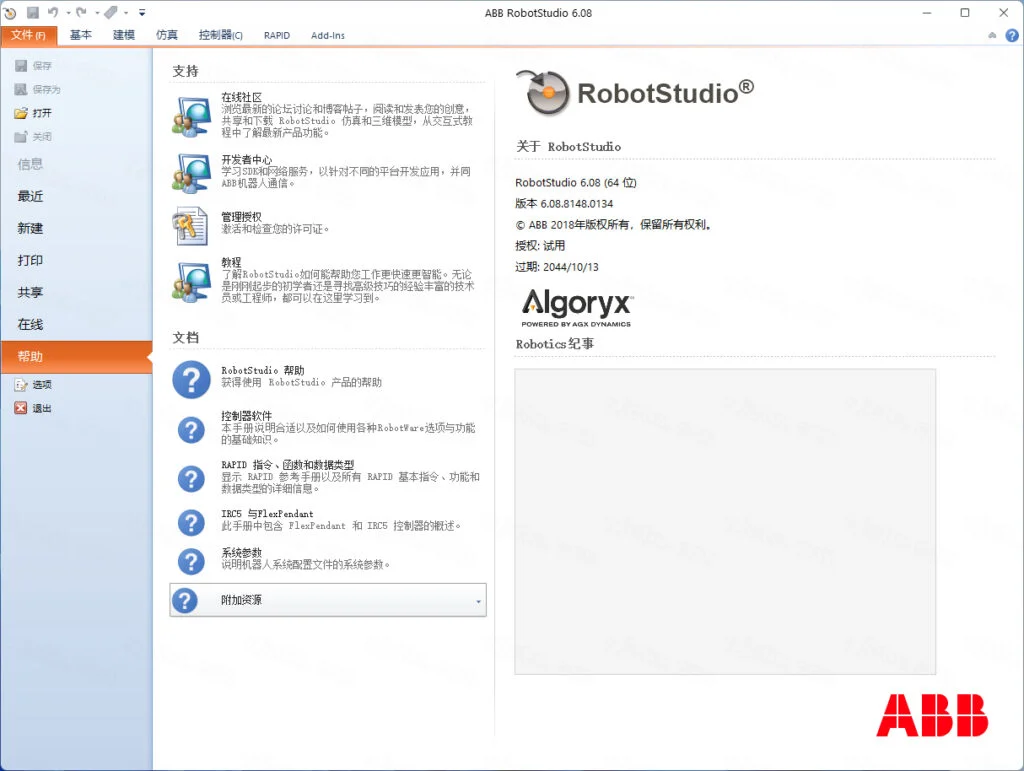Expand the 附加资源 dropdown button
Image resolution: width=1024 pixels, height=771 pixels.
coord(328,600)
